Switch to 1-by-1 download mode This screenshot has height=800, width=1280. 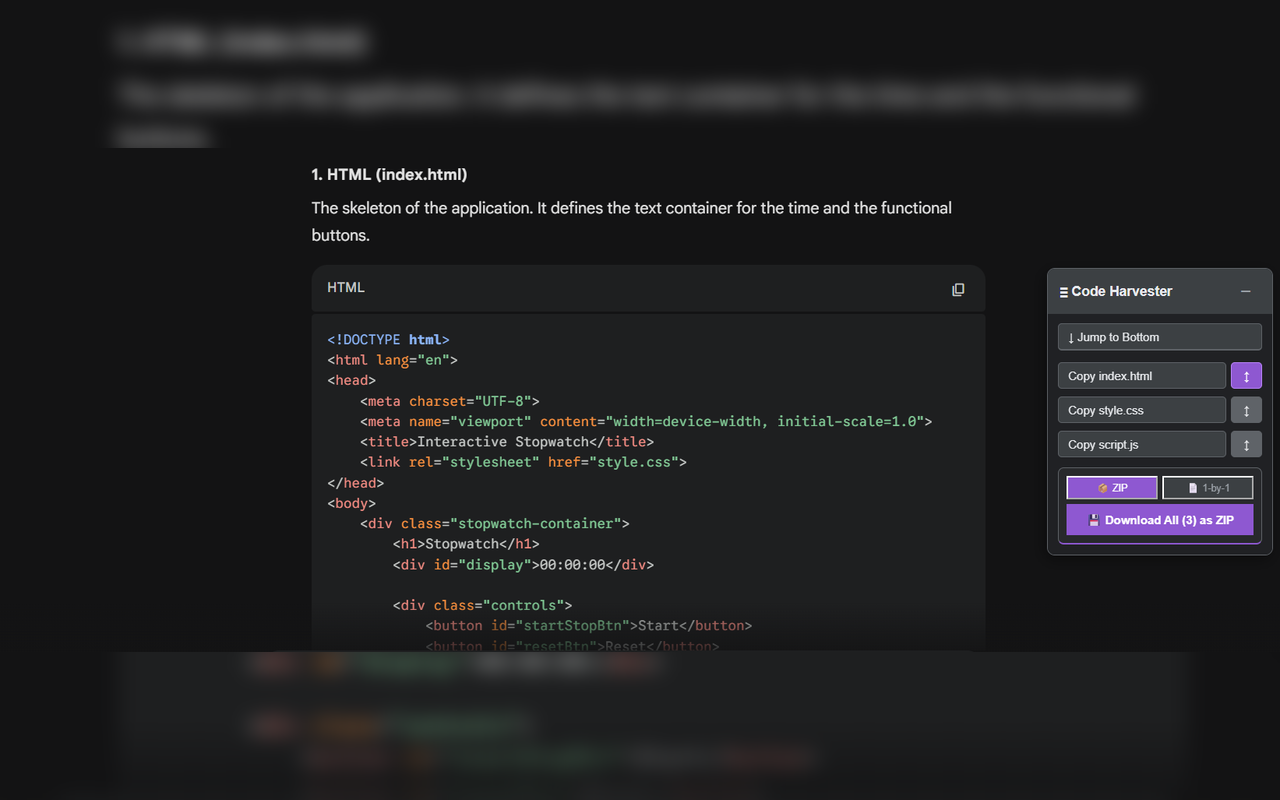click(x=1207, y=487)
